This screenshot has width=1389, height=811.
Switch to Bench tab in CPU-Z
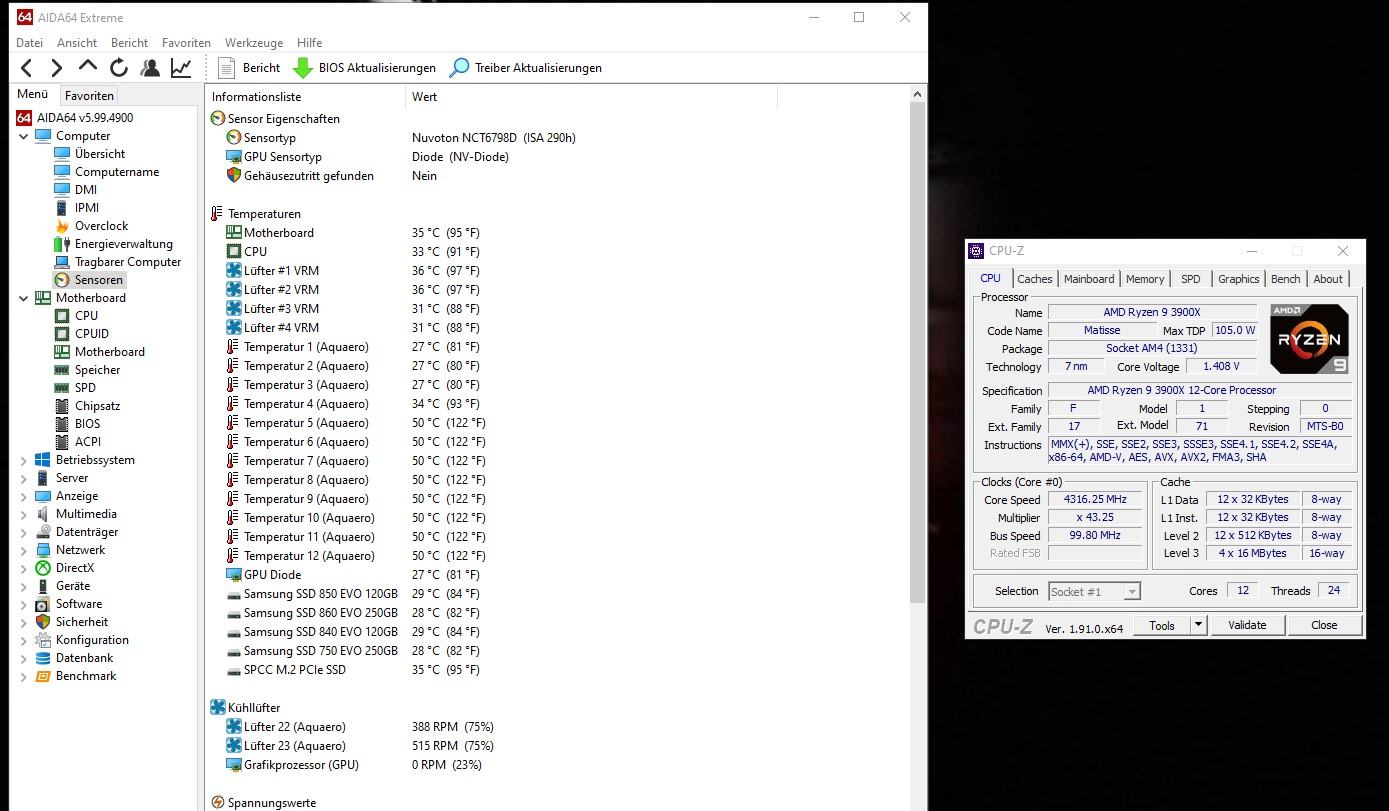tap(1286, 279)
